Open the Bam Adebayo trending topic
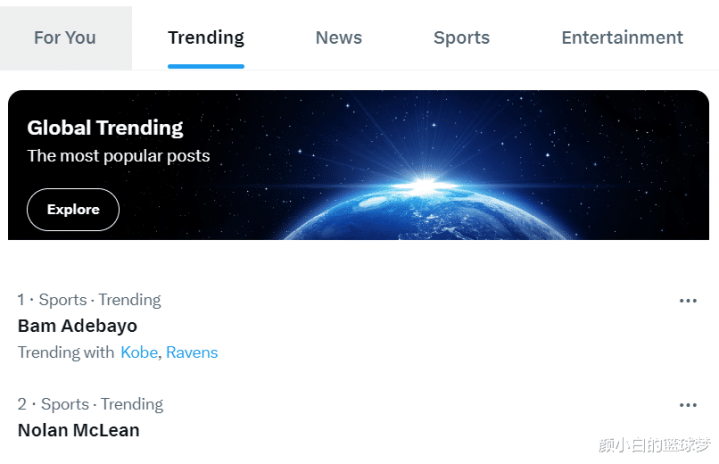Screen dimensions: 719x464 pos(78,326)
